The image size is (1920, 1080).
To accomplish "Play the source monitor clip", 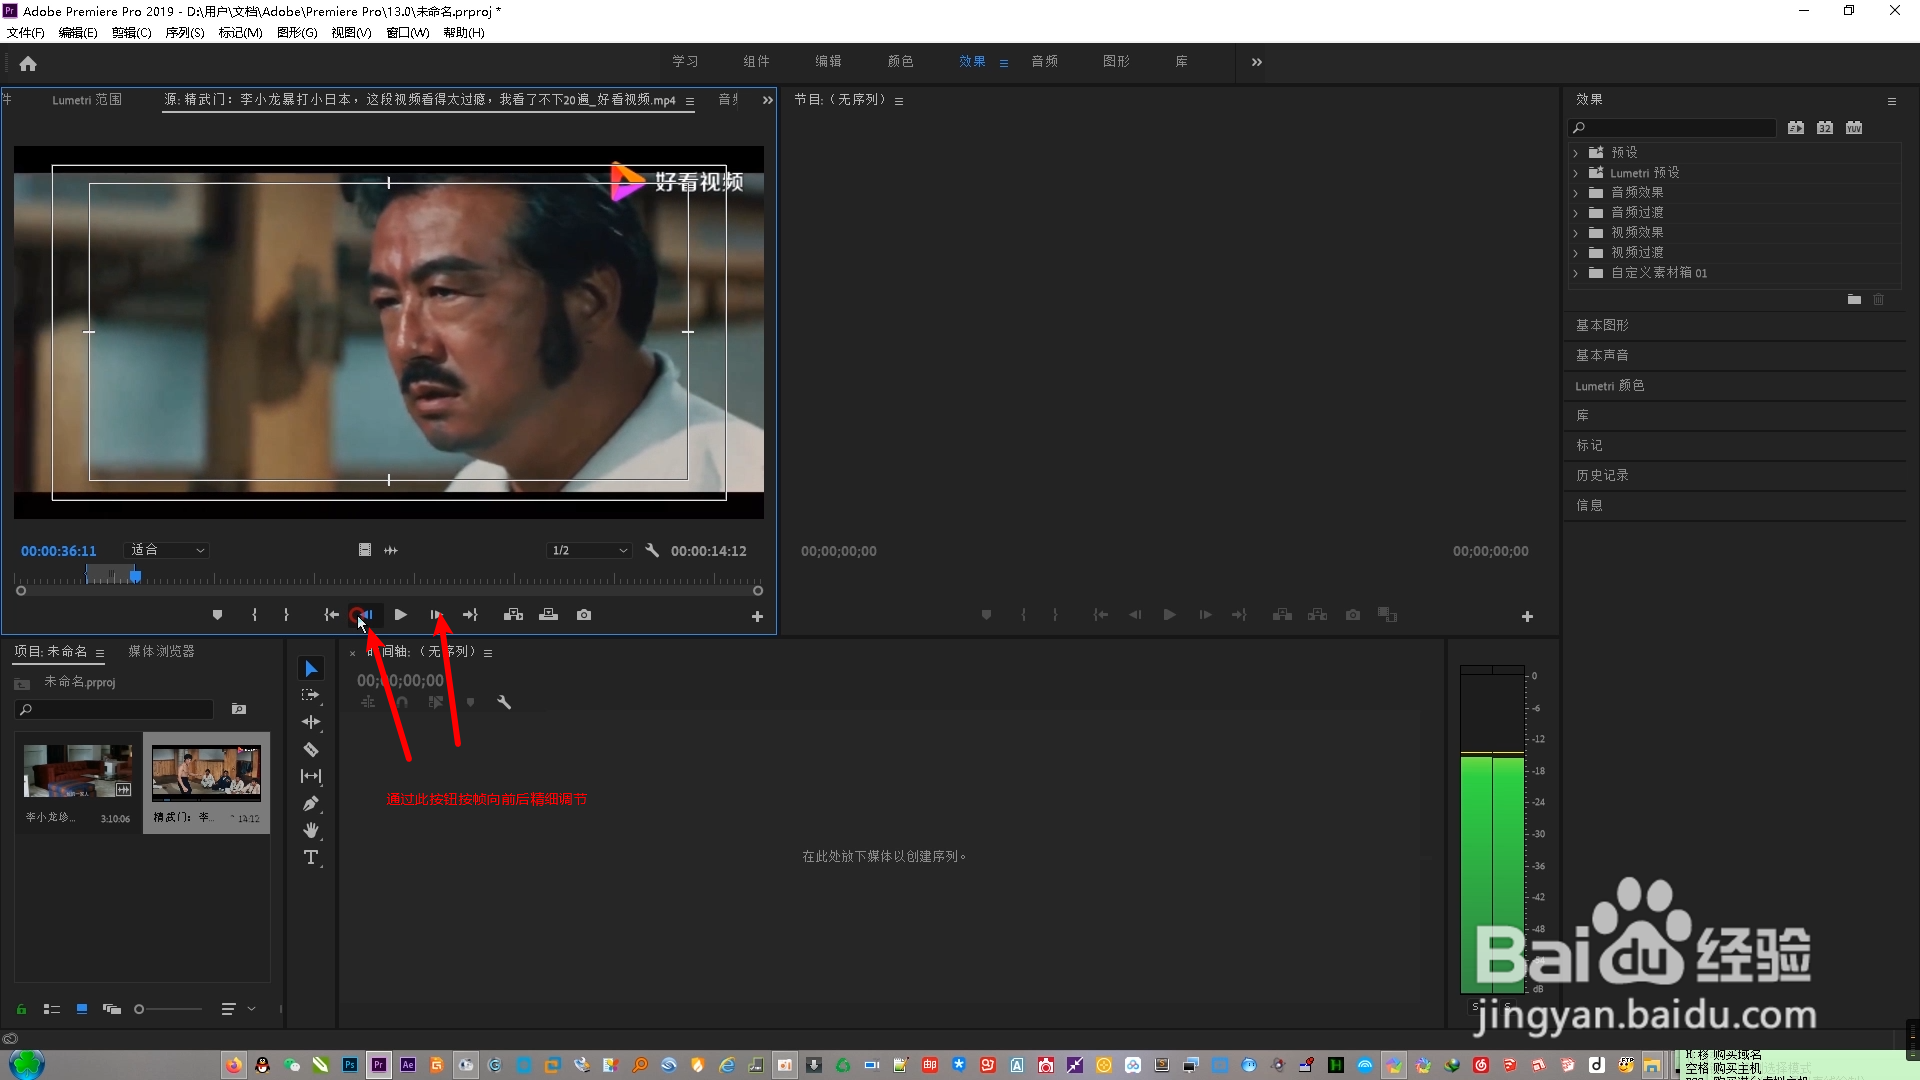I will [400, 615].
